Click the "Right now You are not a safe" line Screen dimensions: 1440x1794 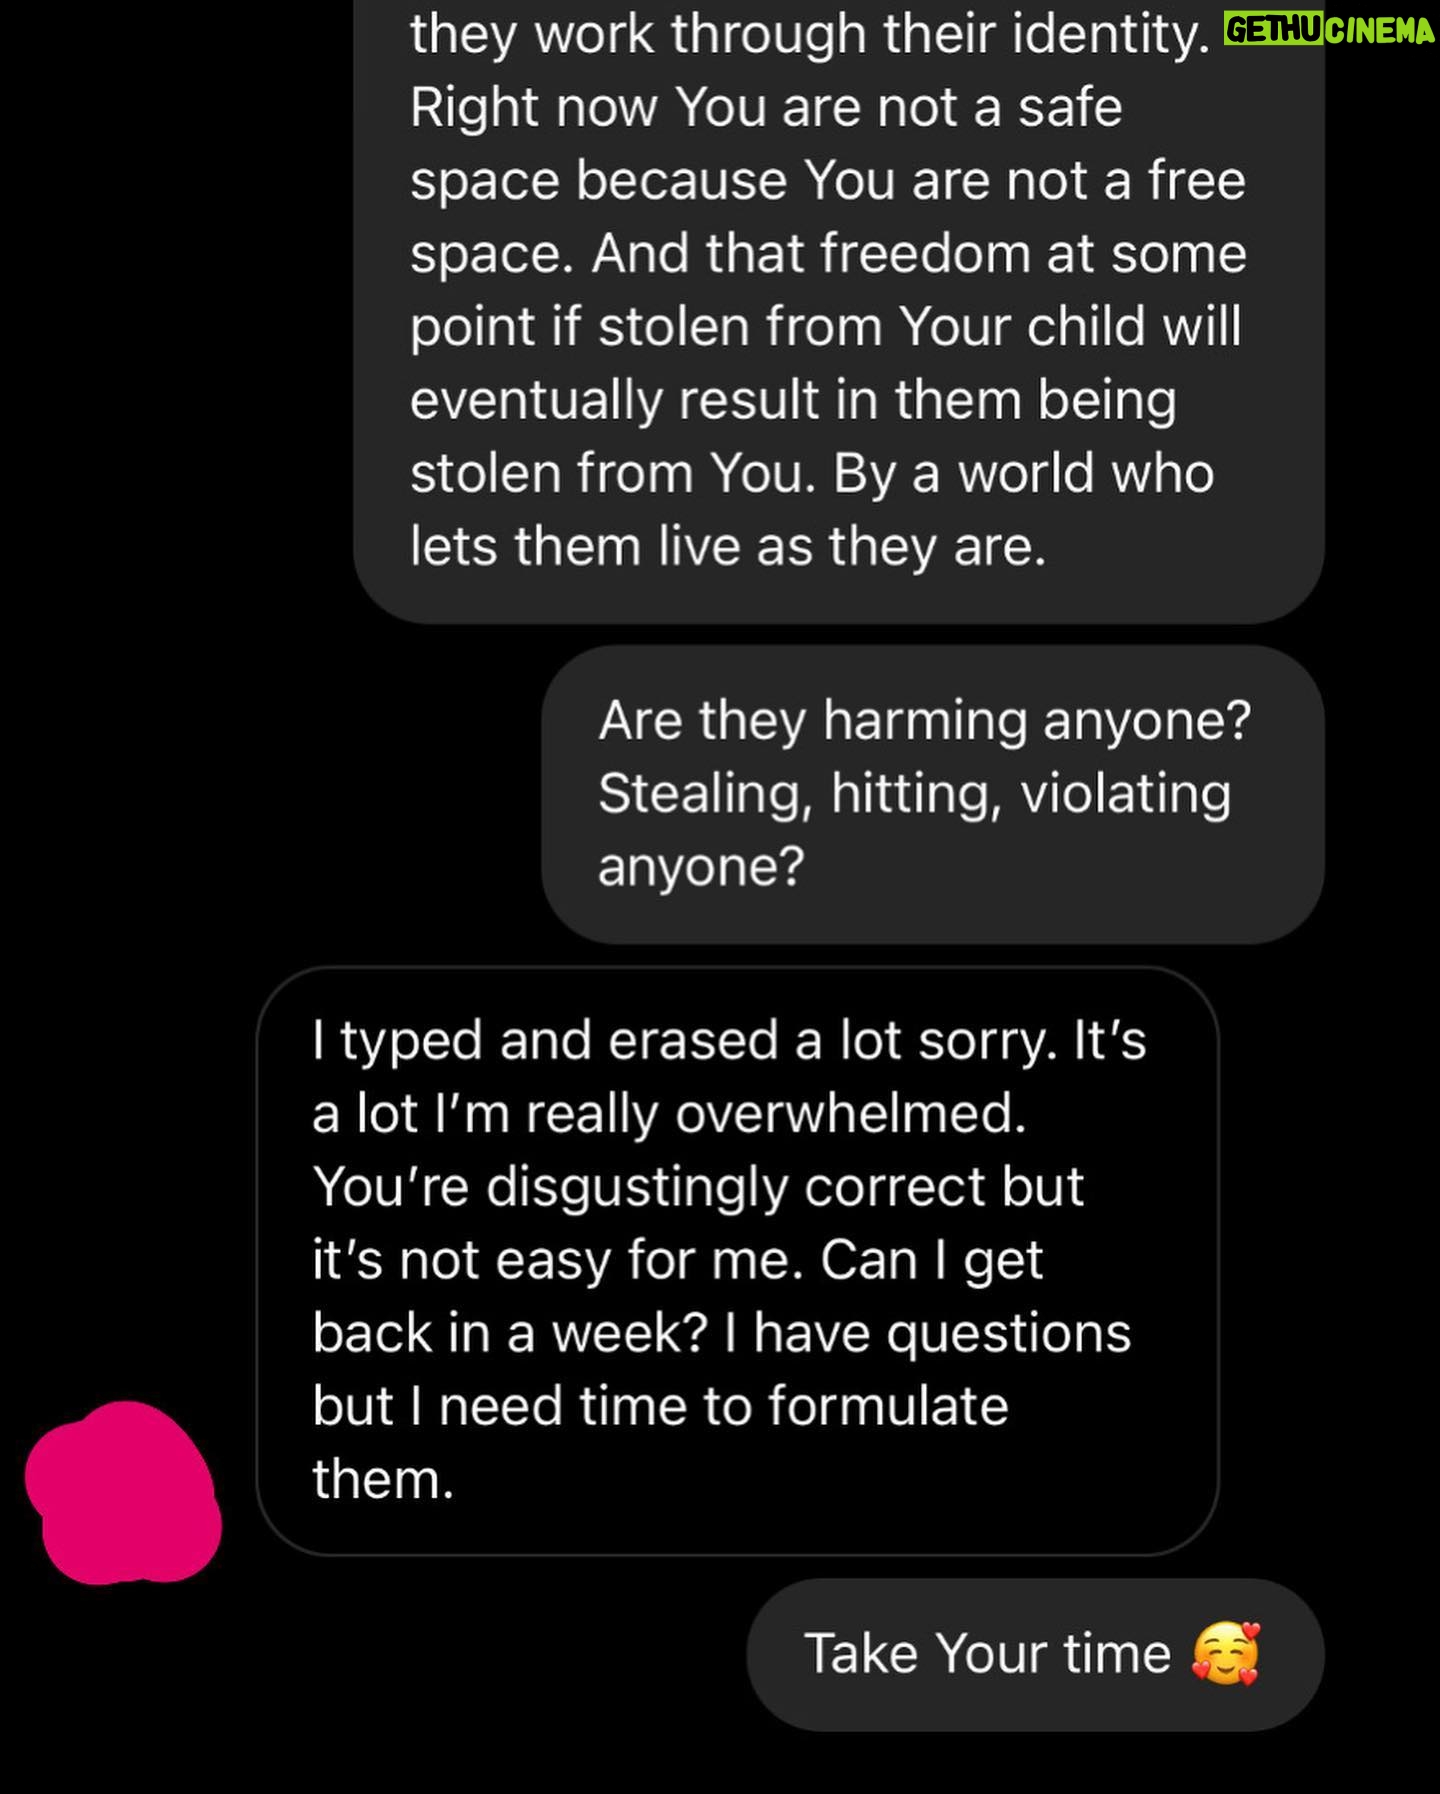point(765,107)
